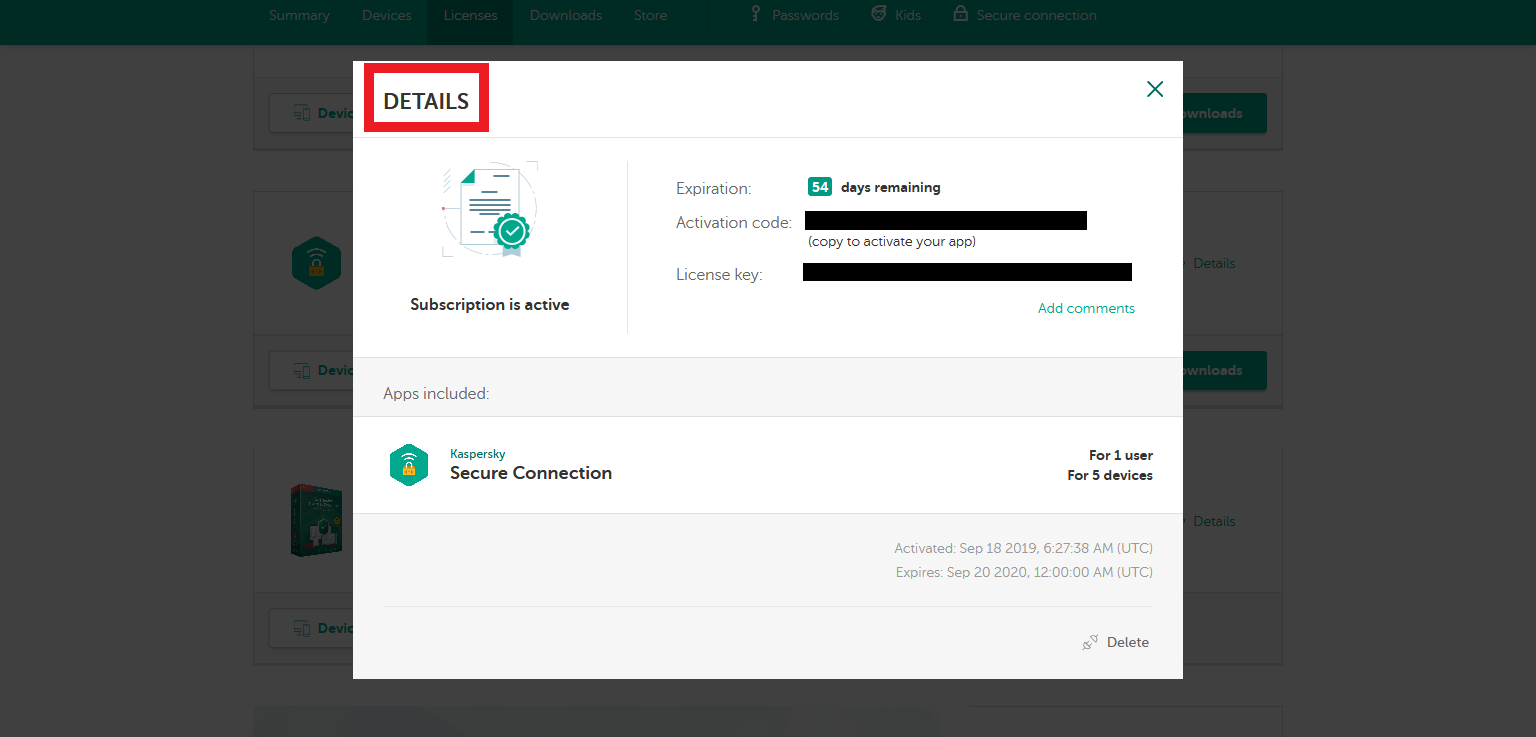The height and width of the screenshot is (737, 1536).
Task: Click Devices button under the hexagon lock card
Action: click(311, 370)
